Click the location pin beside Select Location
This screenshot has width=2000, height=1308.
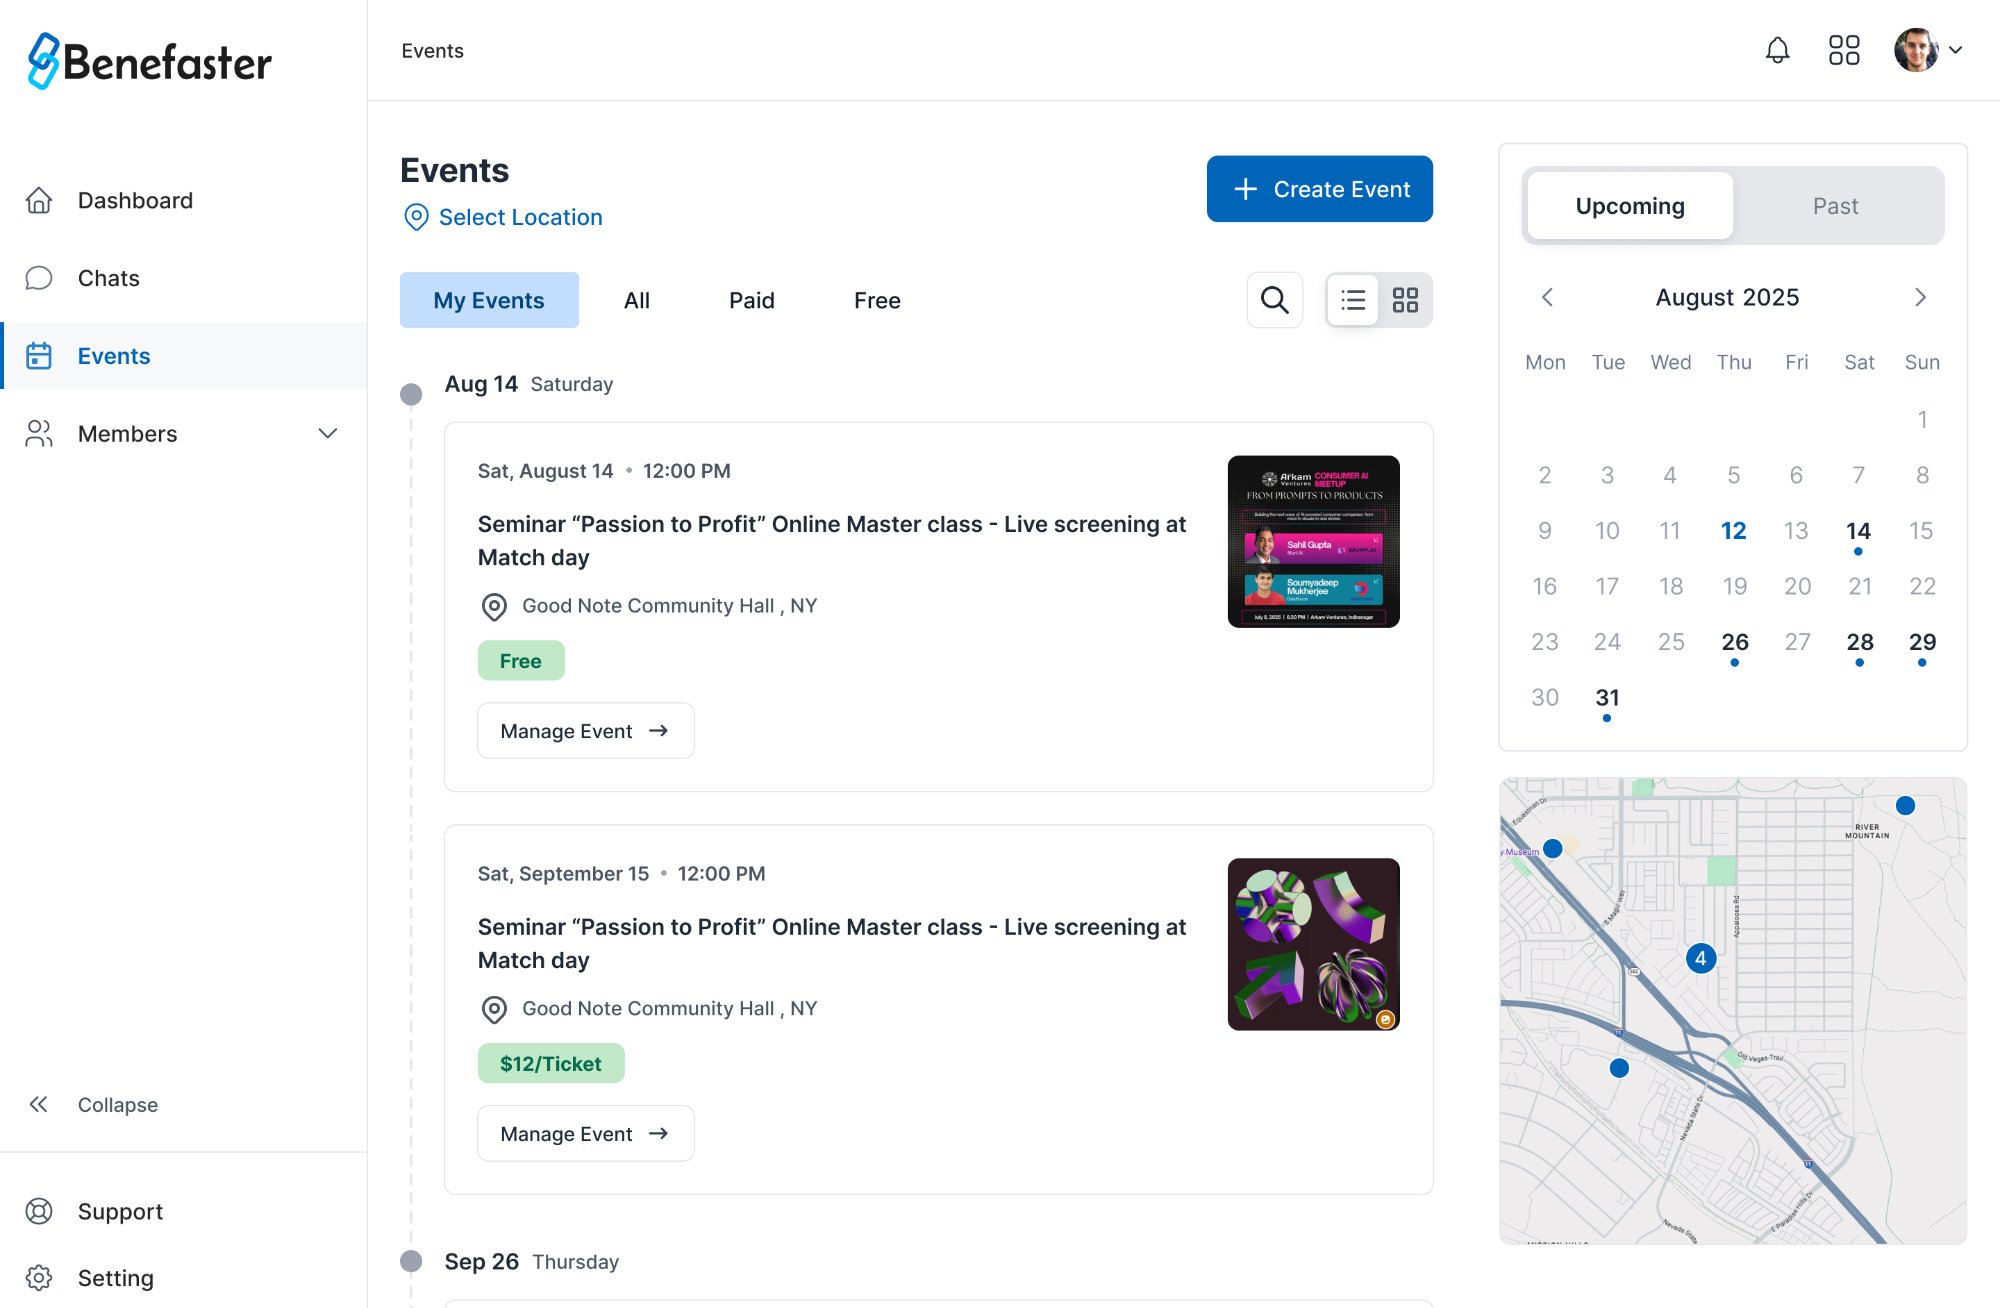click(x=416, y=217)
